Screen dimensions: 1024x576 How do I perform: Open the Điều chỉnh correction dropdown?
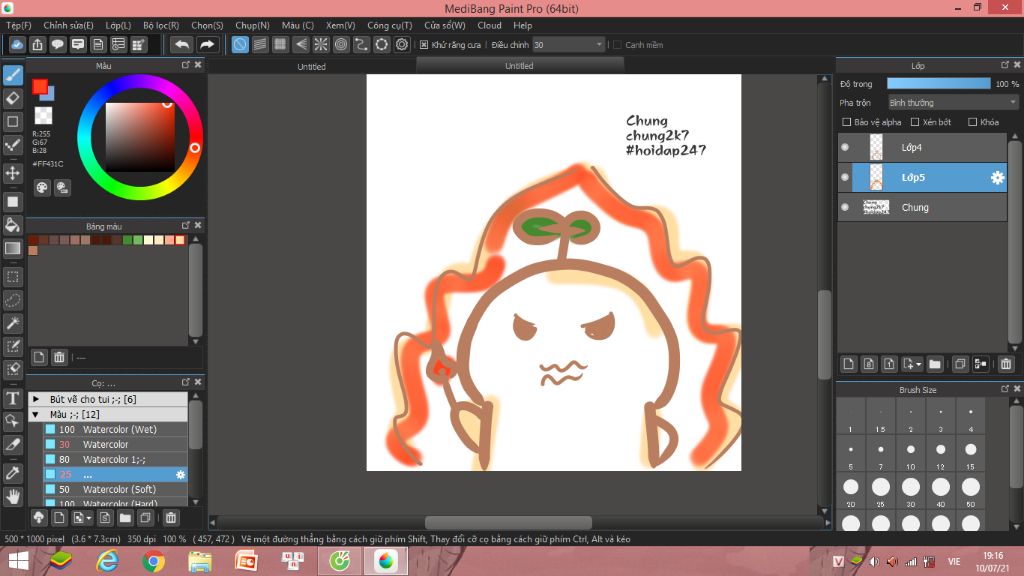pyautogui.click(x=568, y=45)
